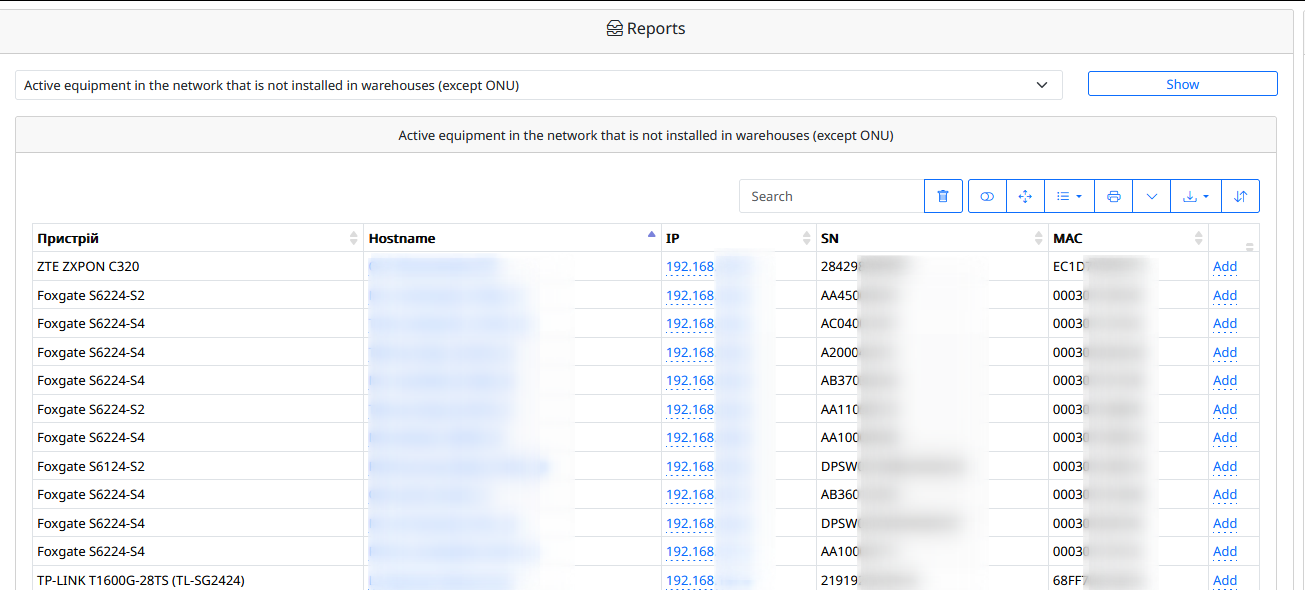Open the report selection dropdown
The height and width of the screenshot is (590, 1305).
[x=539, y=85]
